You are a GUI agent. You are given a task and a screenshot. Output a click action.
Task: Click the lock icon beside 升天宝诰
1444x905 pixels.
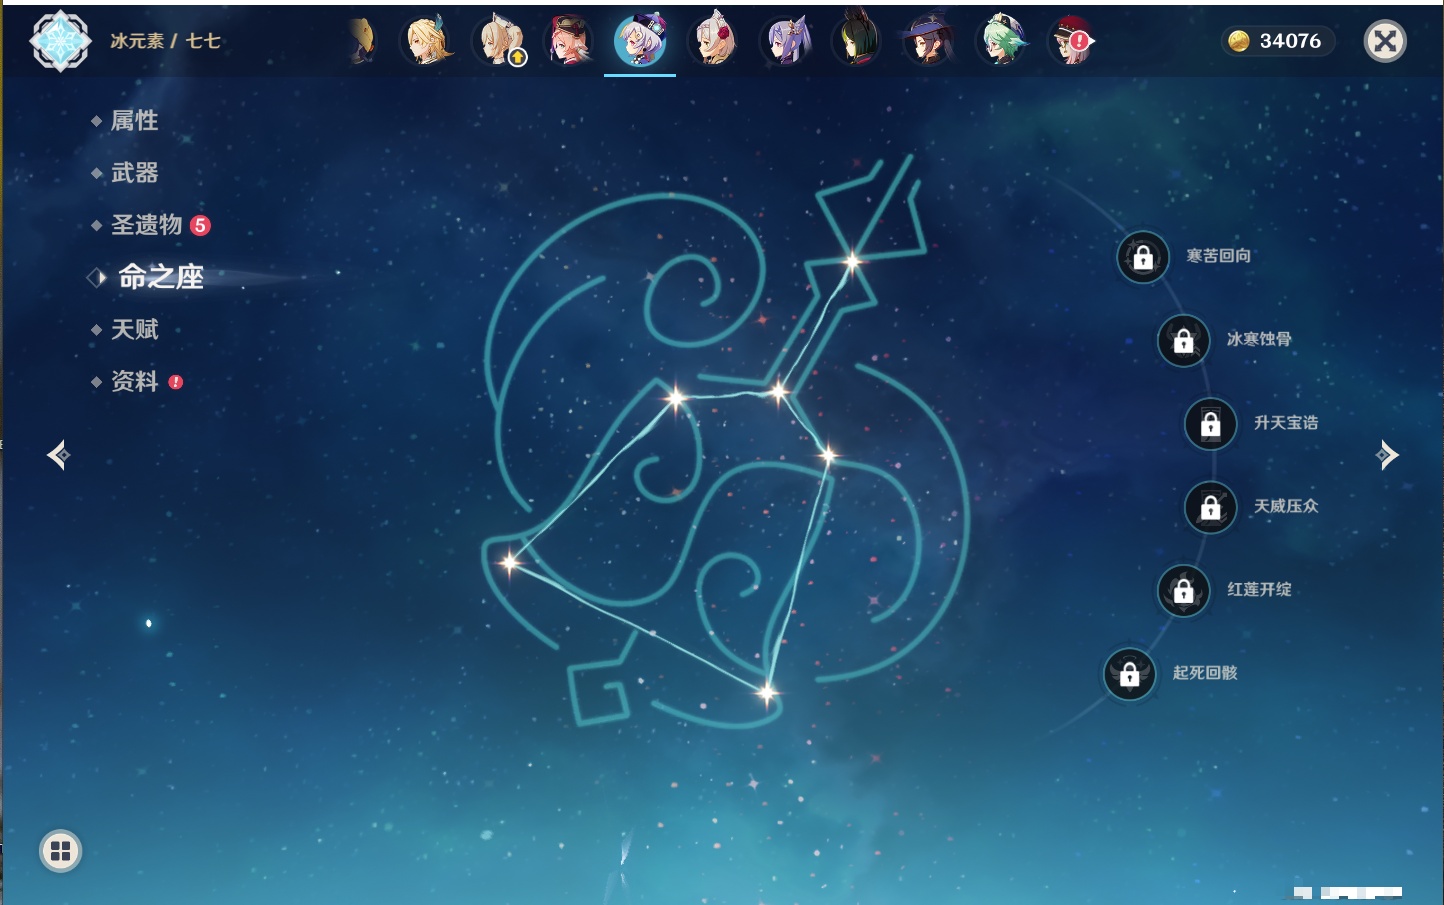click(x=1210, y=424)
